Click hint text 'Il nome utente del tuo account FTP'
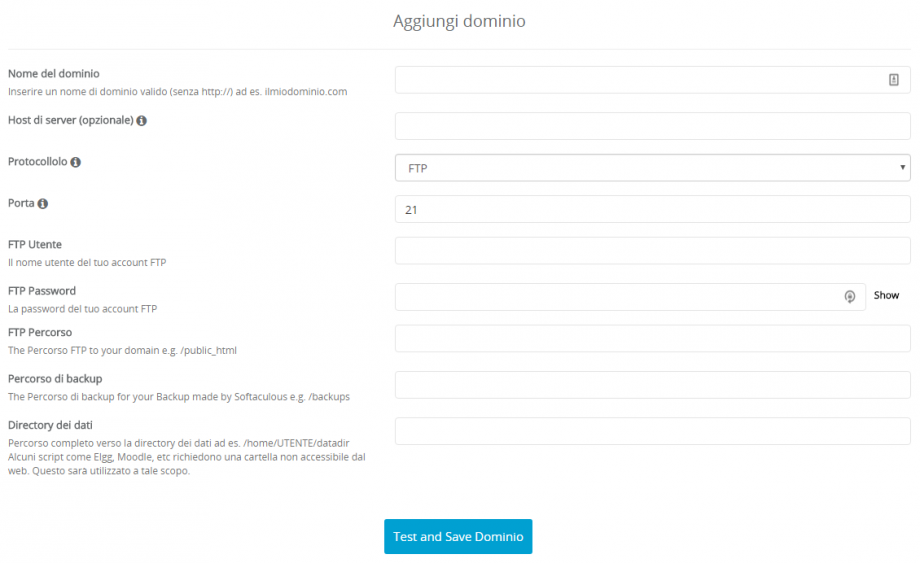This screenshot has width=920, height=563. pyautogui.click(x=87, y=263)
